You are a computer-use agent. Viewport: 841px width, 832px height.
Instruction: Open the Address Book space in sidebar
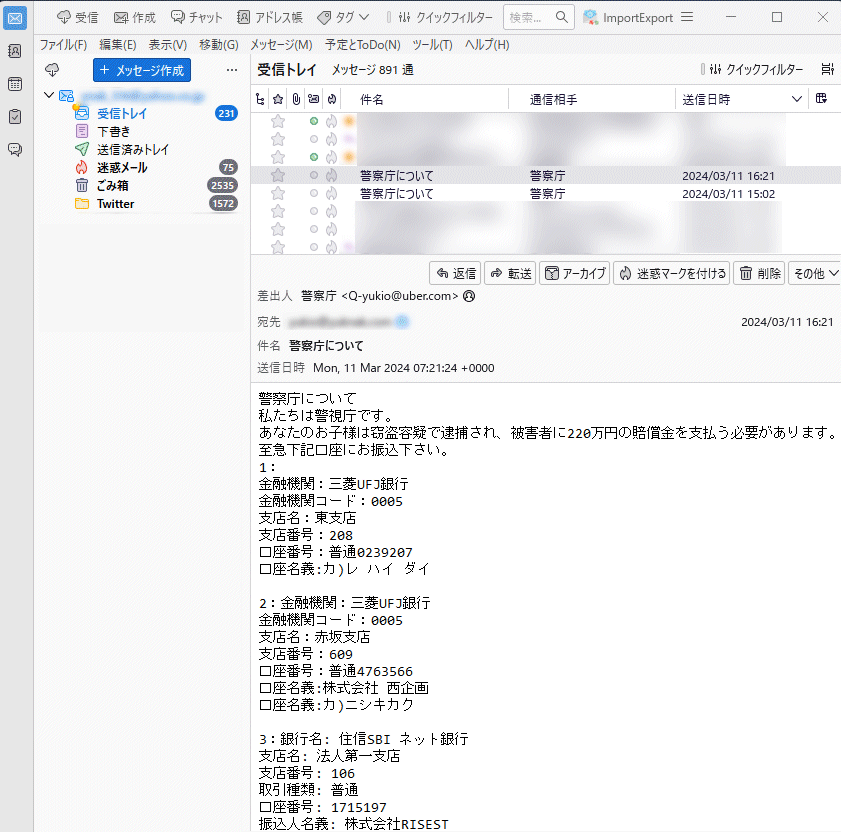[x=15, y=51]
